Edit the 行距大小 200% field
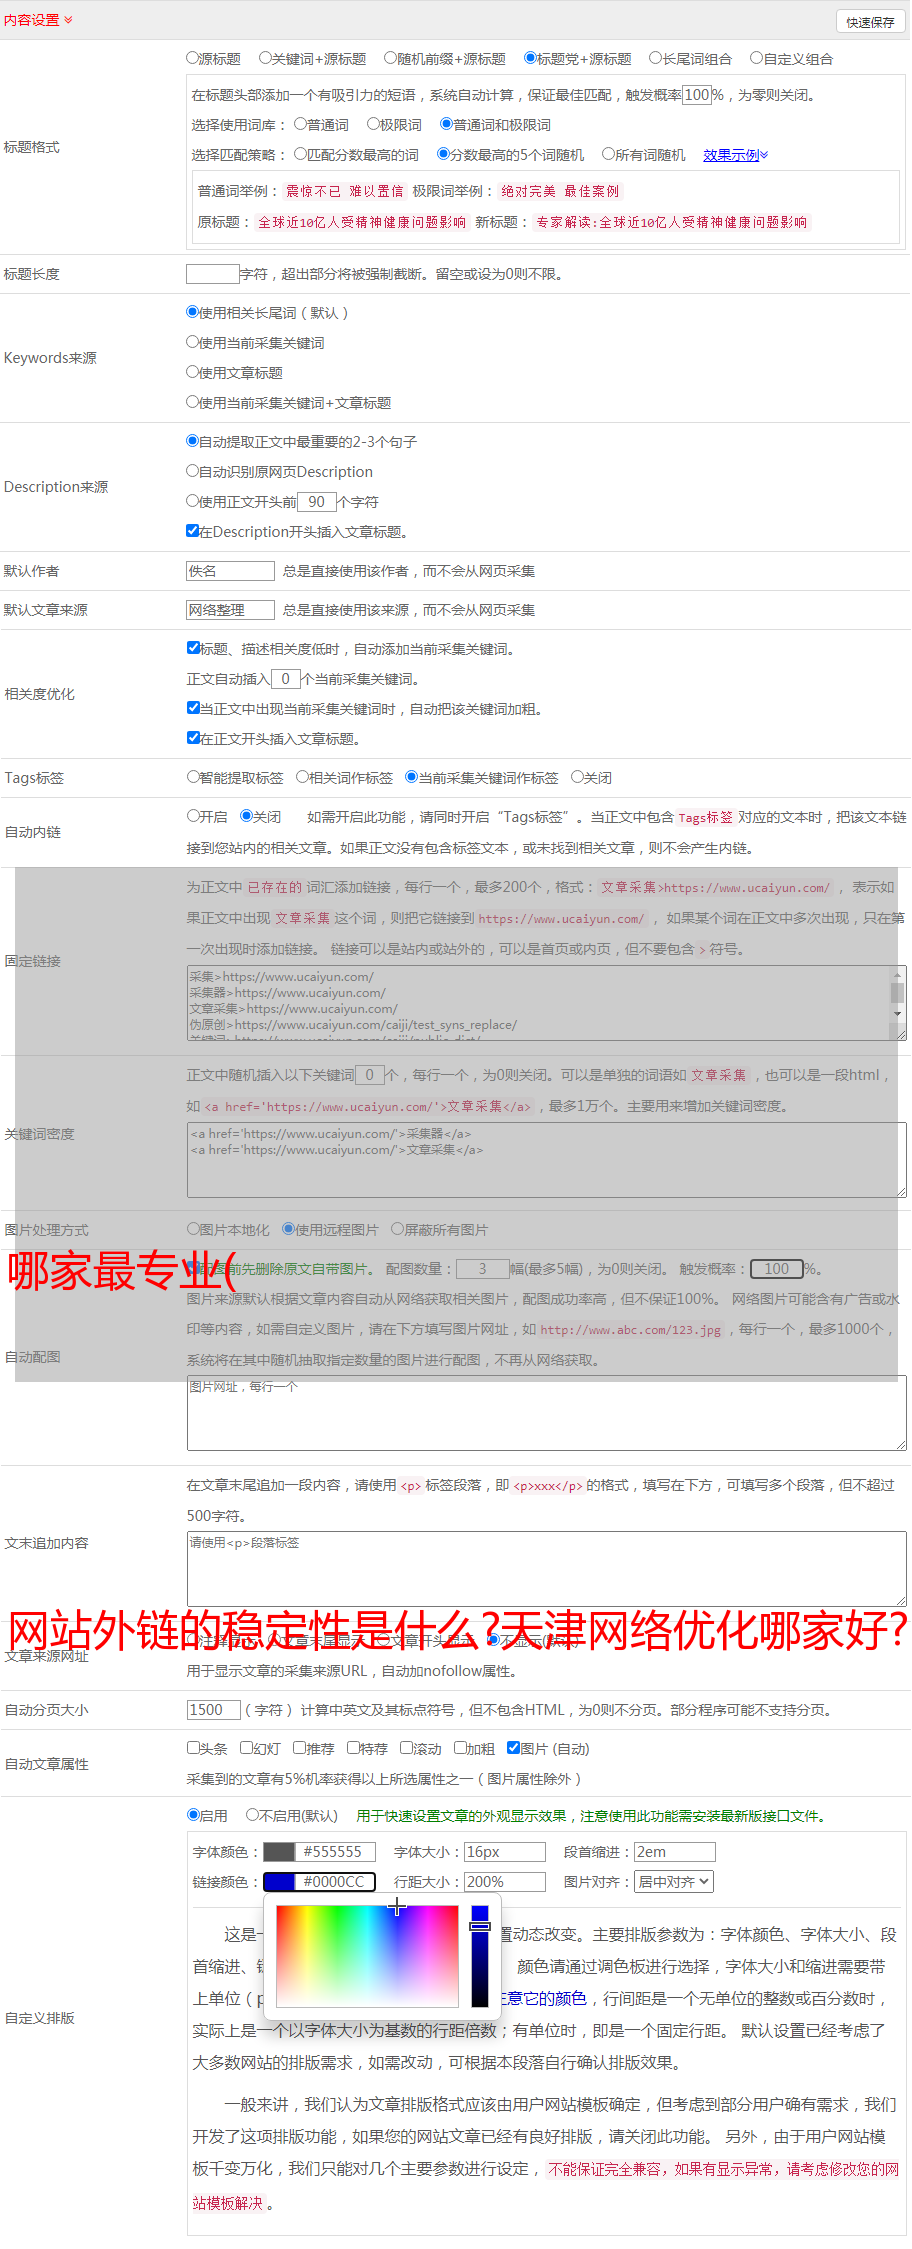The image size is (912, 2249). 505,1882
